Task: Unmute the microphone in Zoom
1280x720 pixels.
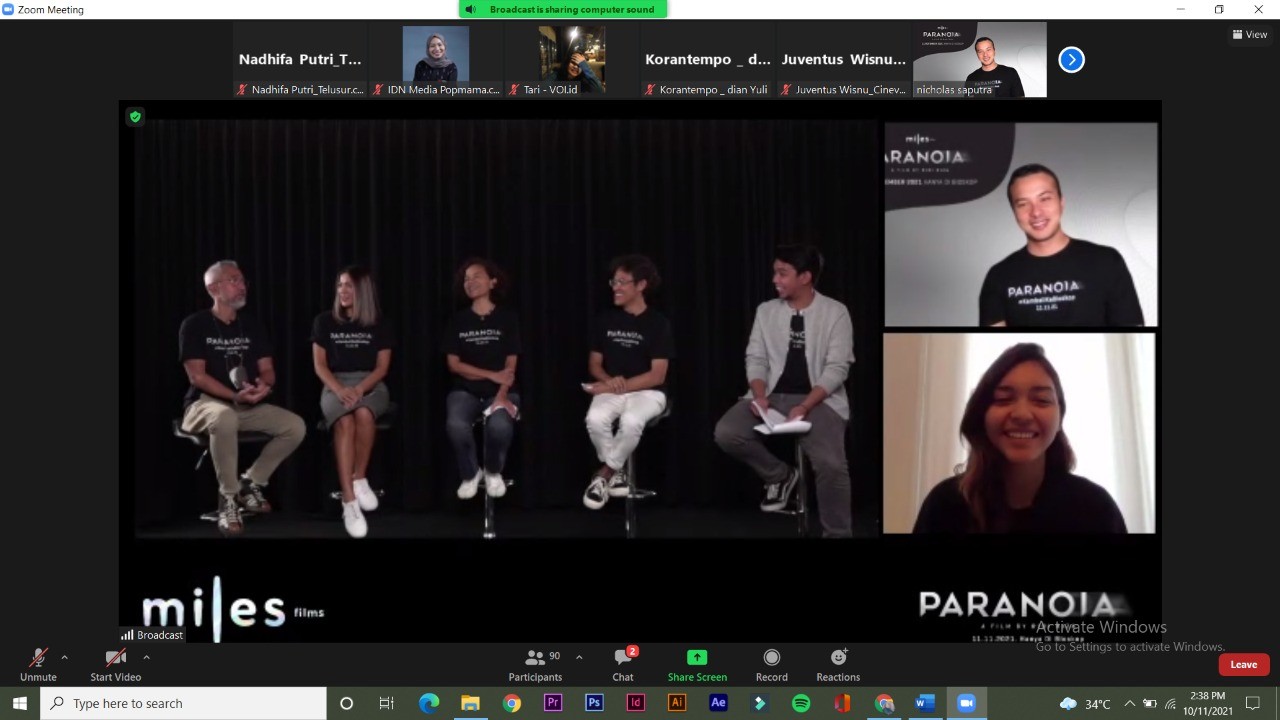Action: [38, 664]
